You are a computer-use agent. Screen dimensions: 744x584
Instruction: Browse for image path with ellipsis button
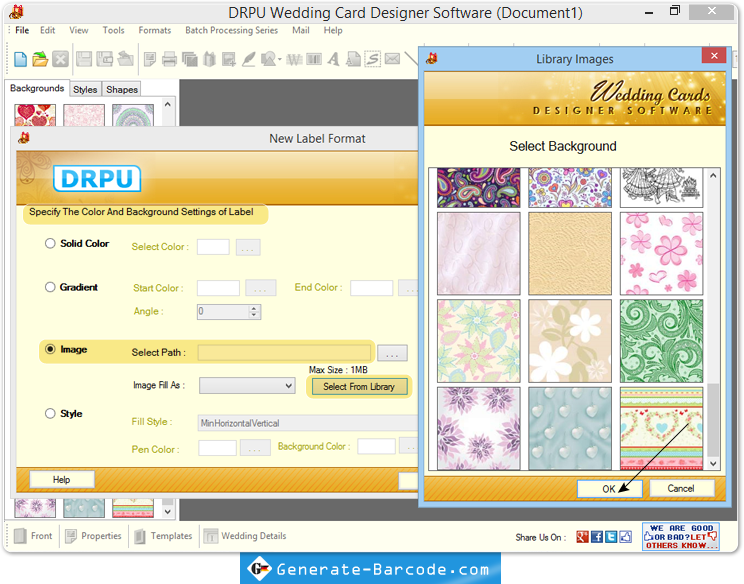coord(392,353)
